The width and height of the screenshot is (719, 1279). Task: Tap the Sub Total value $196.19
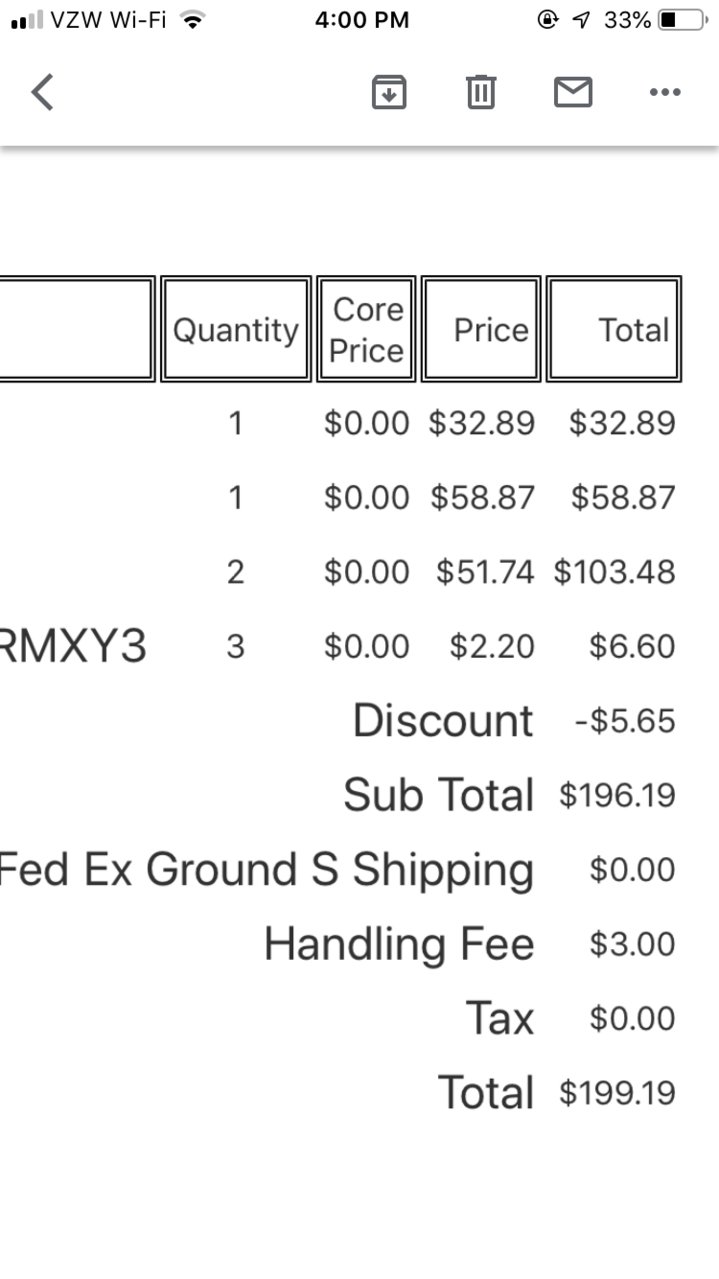(x=617, y=796)
